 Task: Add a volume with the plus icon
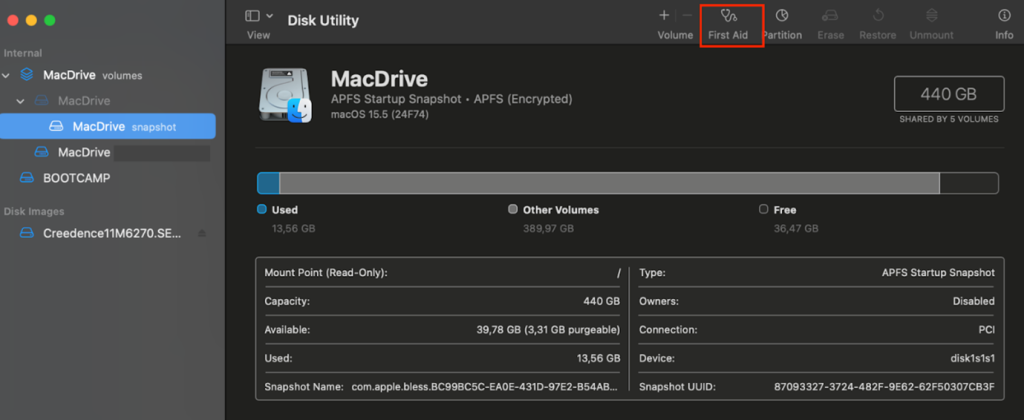pyautogui.click(x=664, y=15)
